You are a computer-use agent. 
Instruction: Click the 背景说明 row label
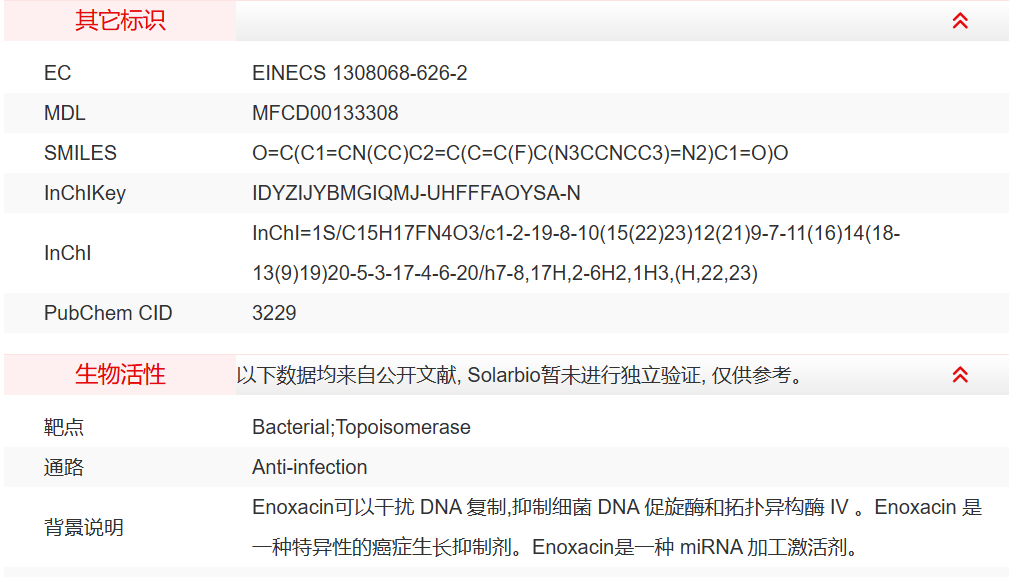[84, 527]
